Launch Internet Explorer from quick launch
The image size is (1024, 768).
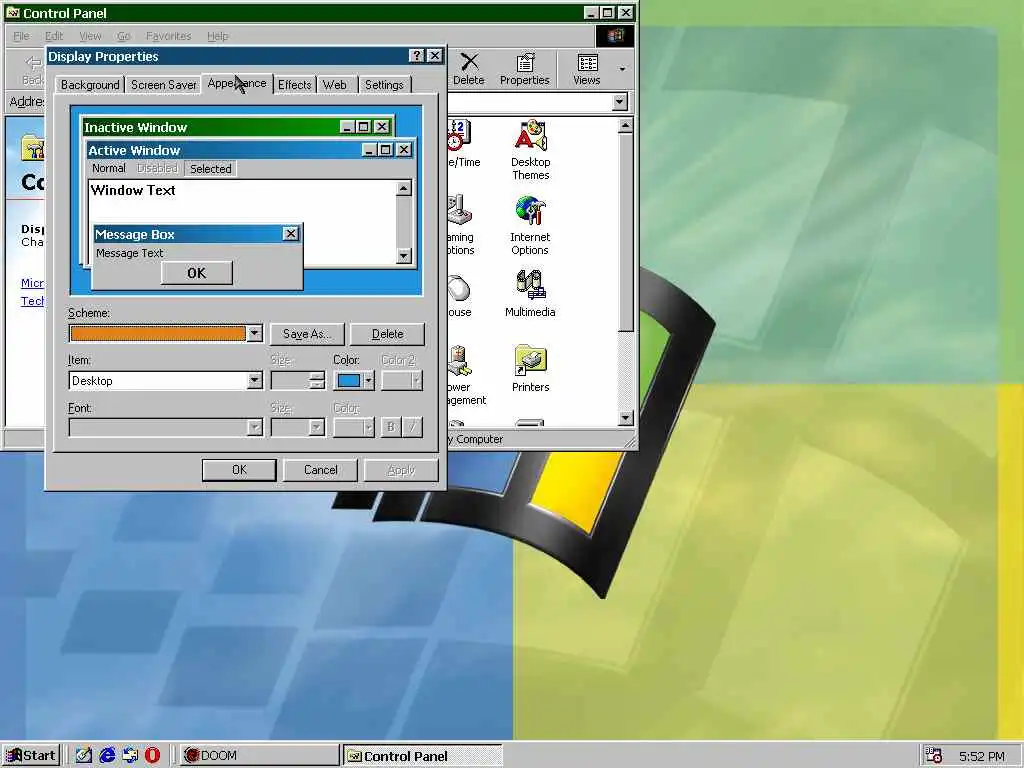(x=107, y=755)
